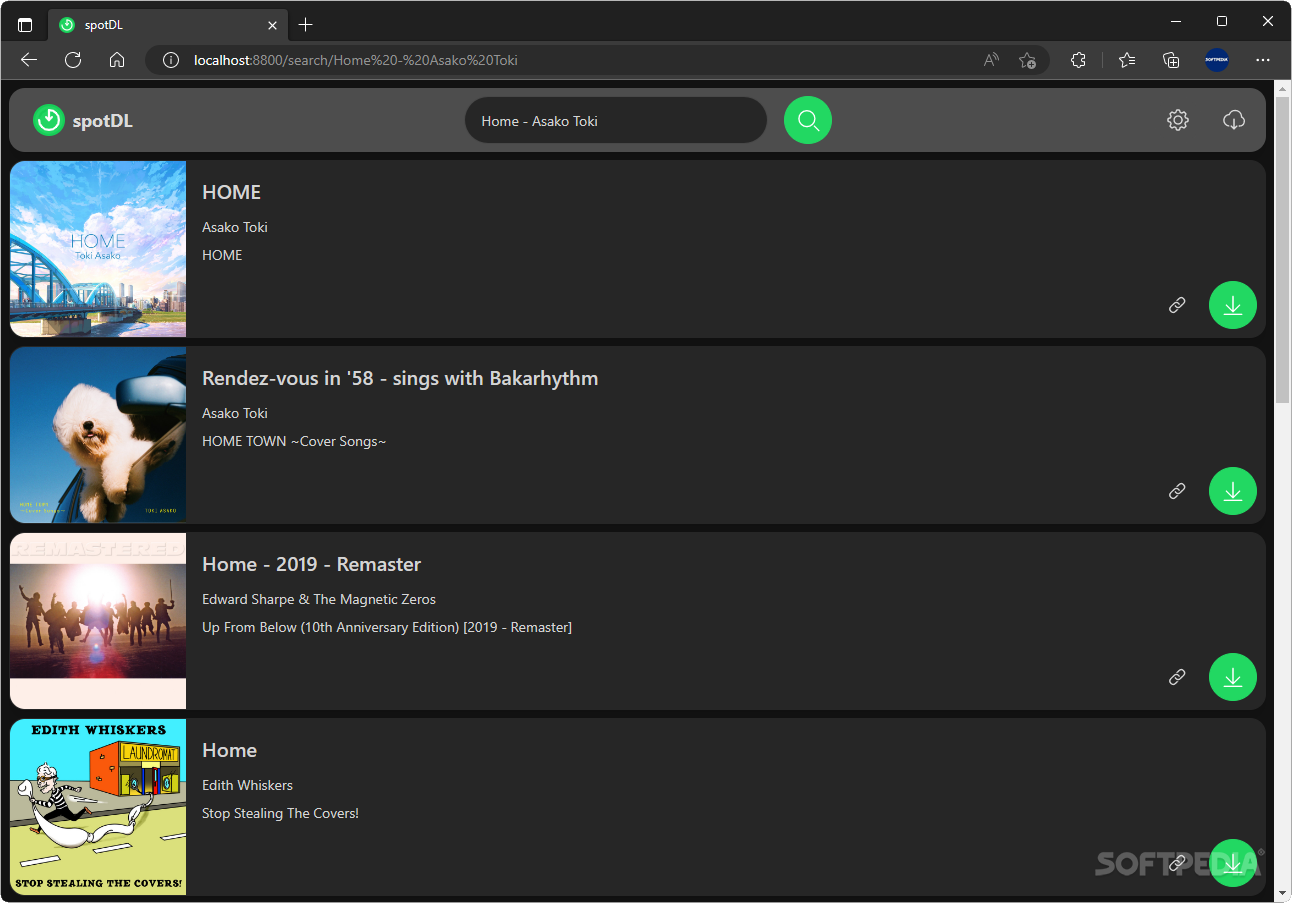Screen dimensions: 1292x903
Task: Click the browser address bar URL
Action: point(356,60)
